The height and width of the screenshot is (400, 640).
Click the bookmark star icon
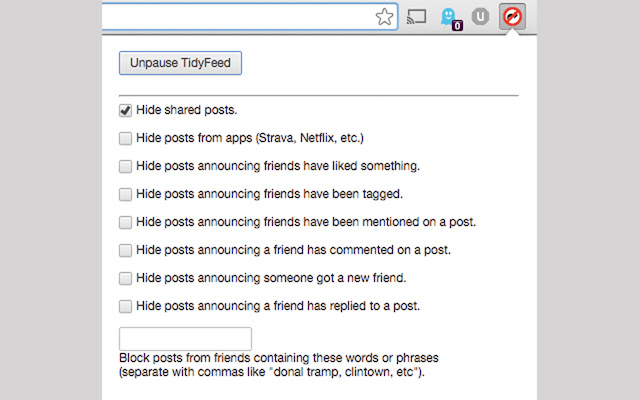[384, 17]
